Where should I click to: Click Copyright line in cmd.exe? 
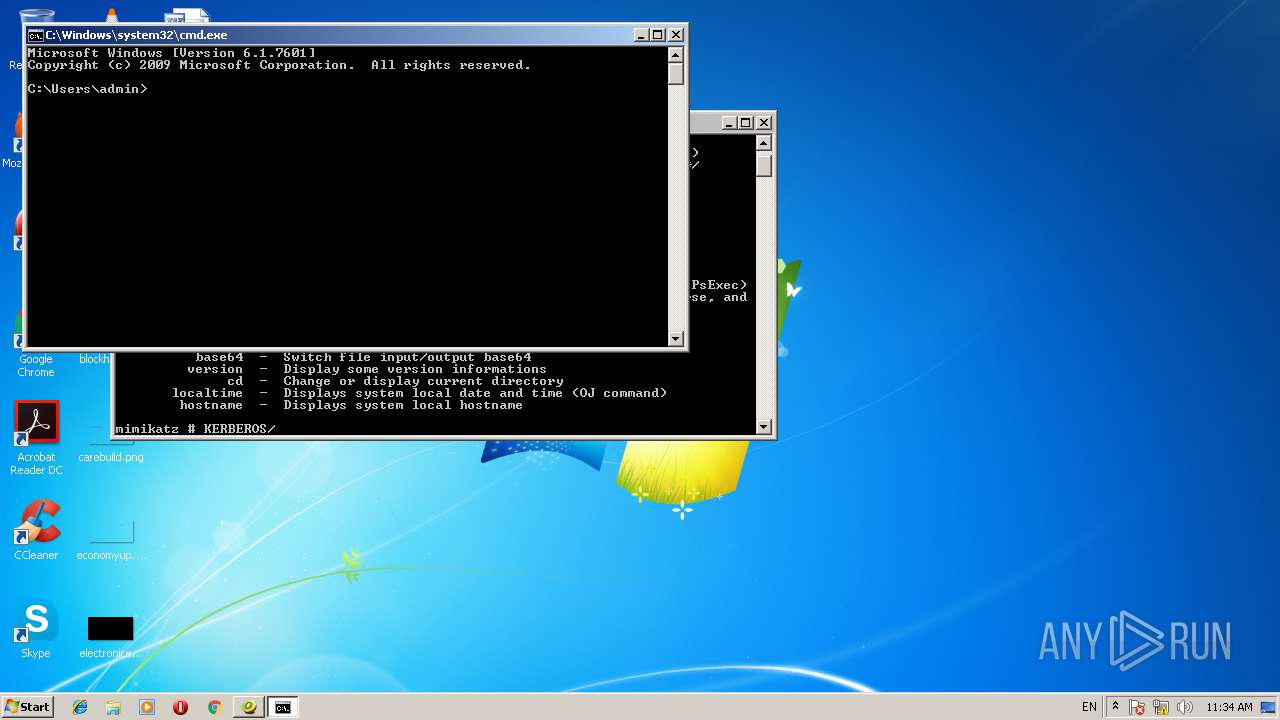tap(279, 65)
